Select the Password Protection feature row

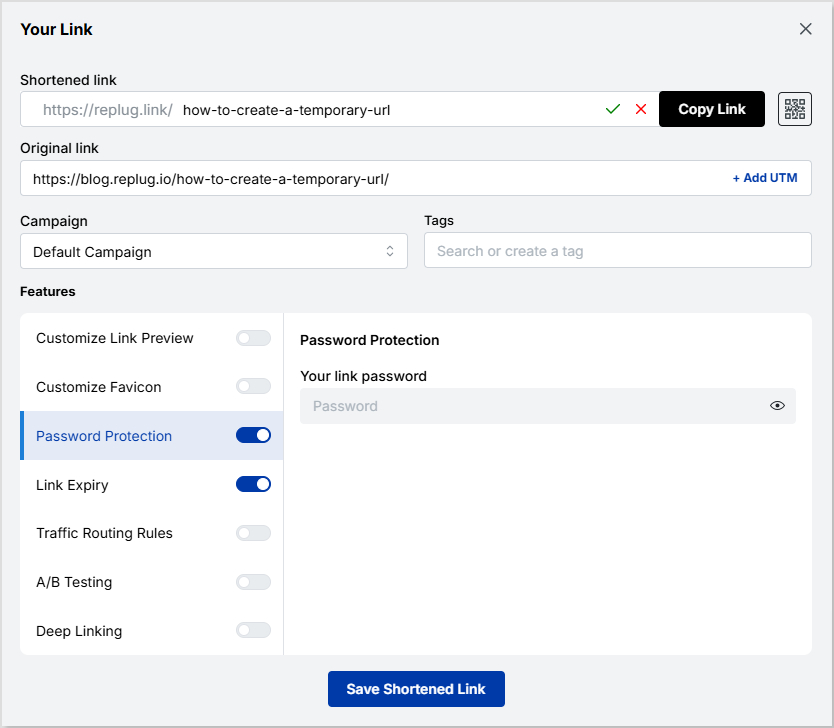(152, 436)
